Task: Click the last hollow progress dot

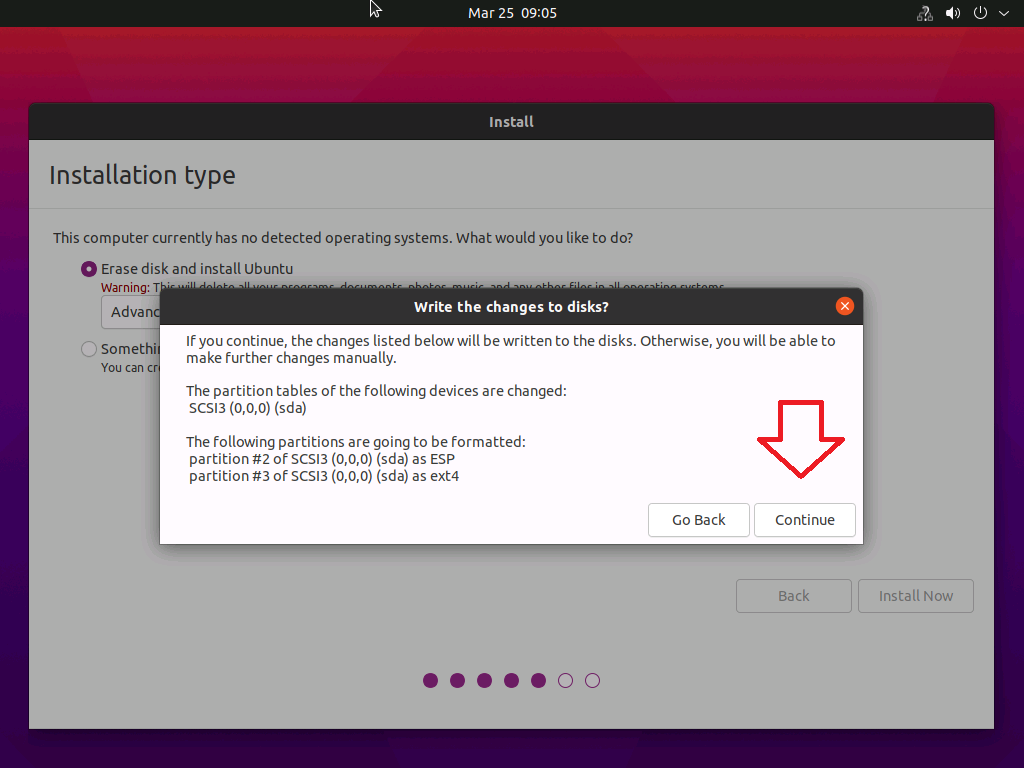Action: point(592,681)
